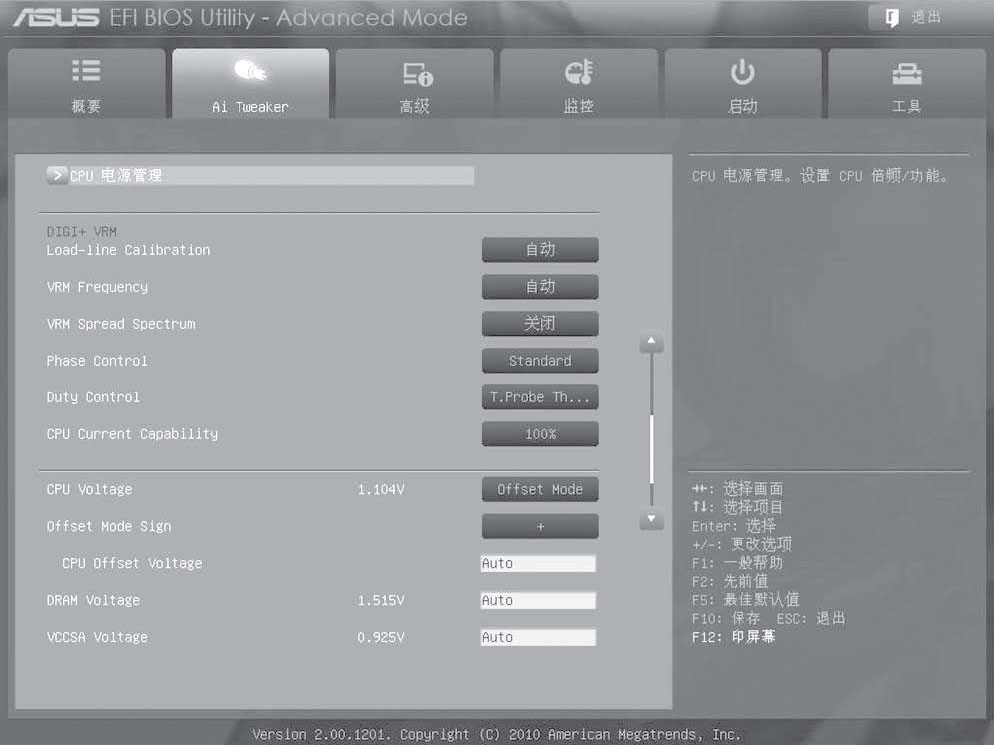Select the CPU Current Capability label
The image size is (994, 745).
[x=132, y=434]
